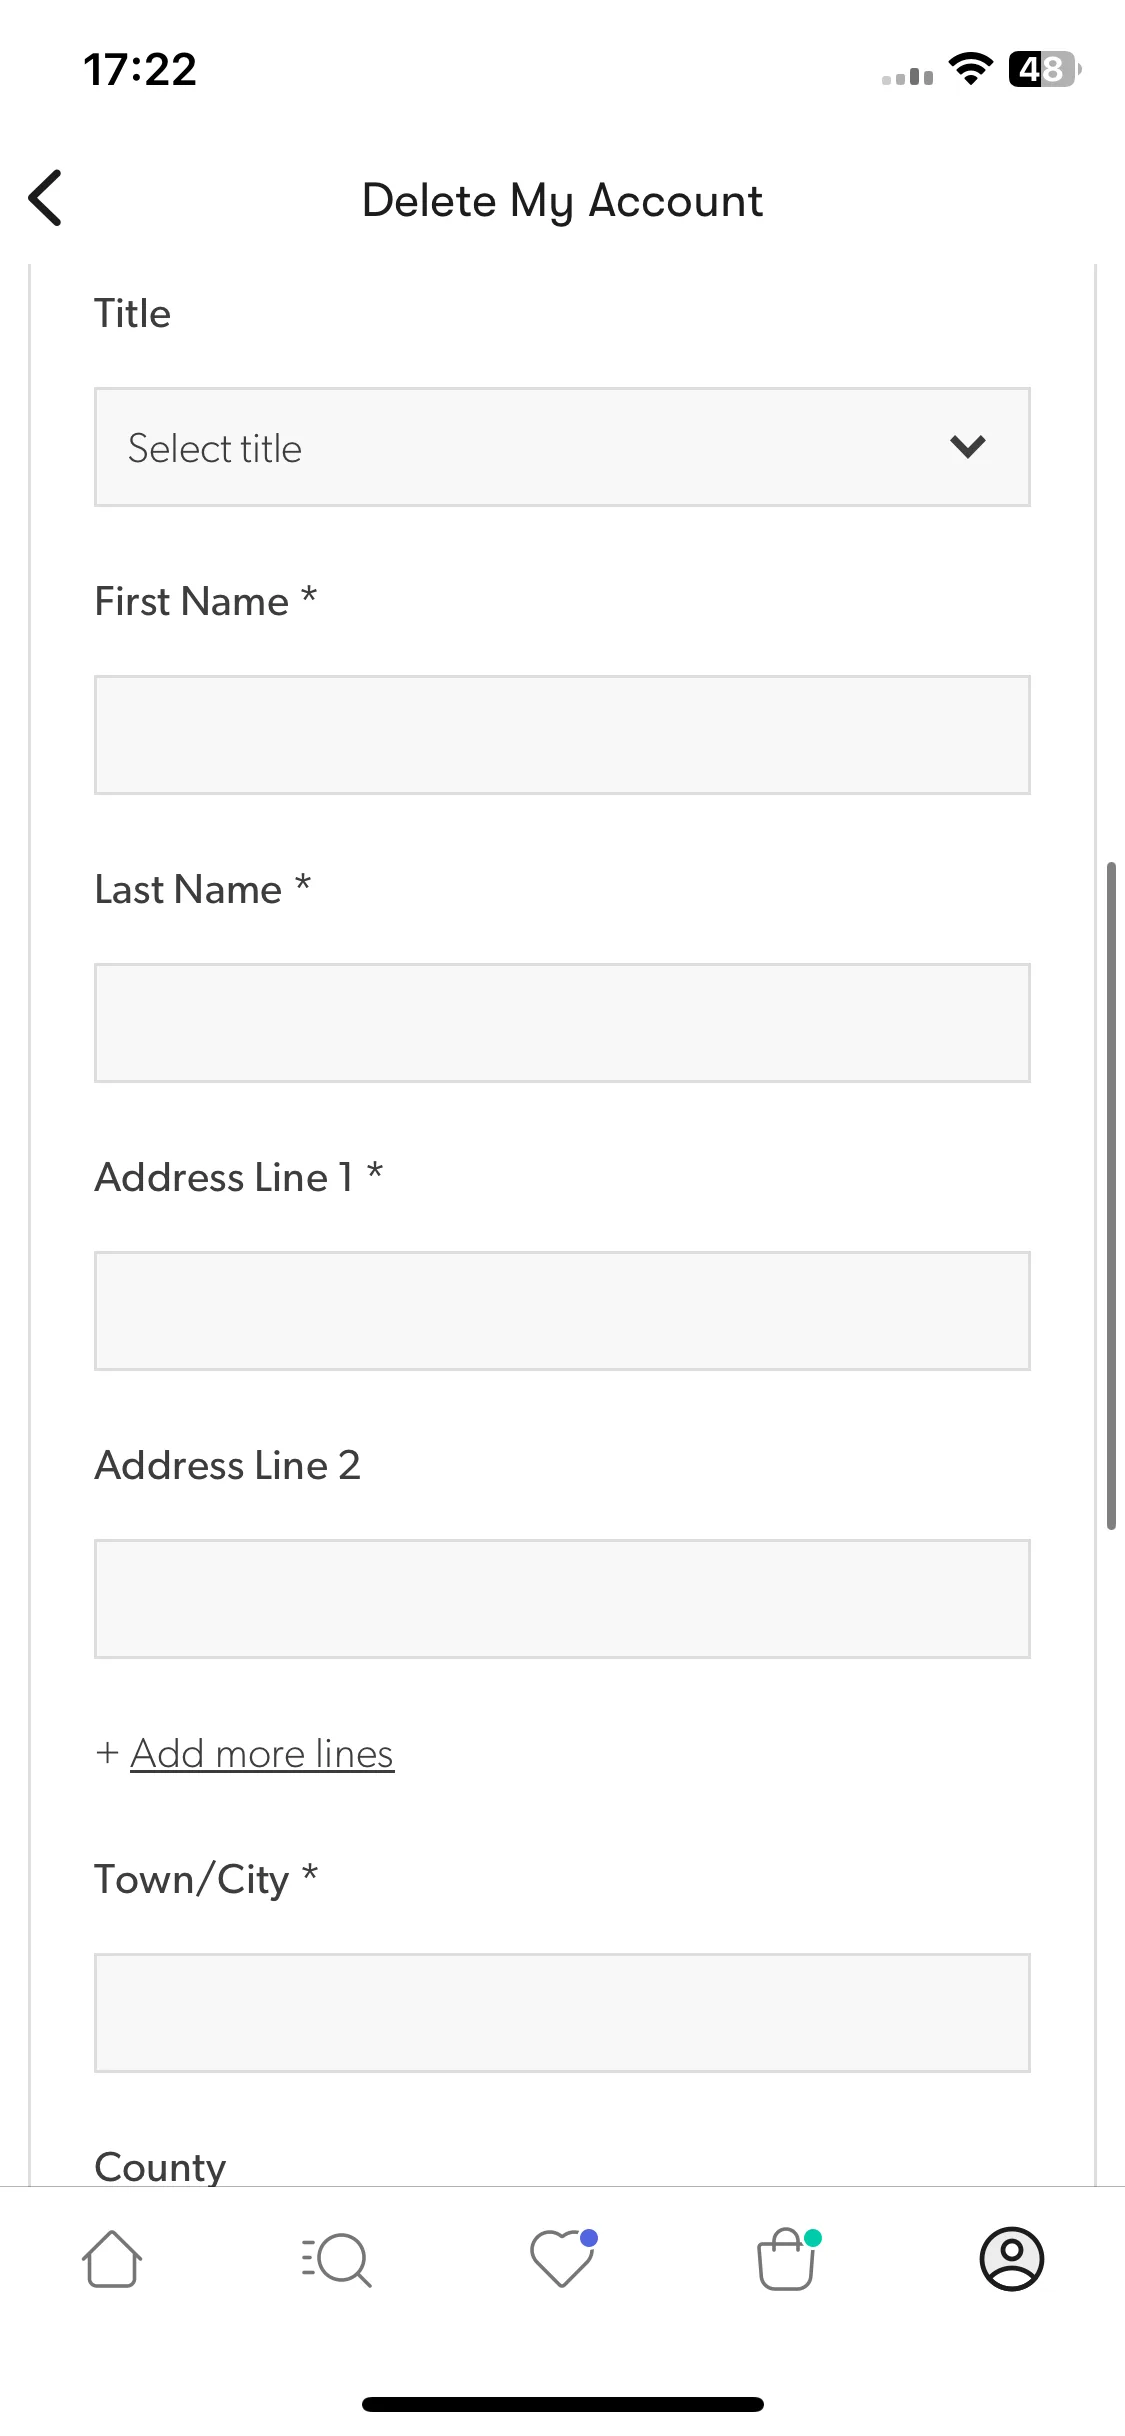Open the Home tab icon

(112, 2259)
